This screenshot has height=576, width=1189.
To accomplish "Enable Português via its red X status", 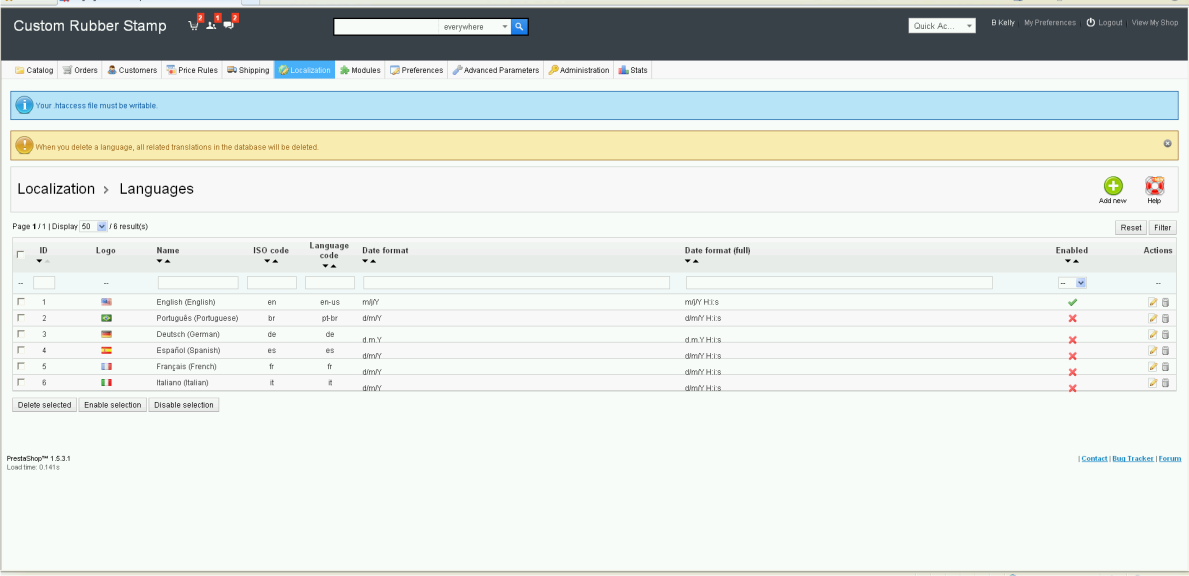I will point(1072,318).
